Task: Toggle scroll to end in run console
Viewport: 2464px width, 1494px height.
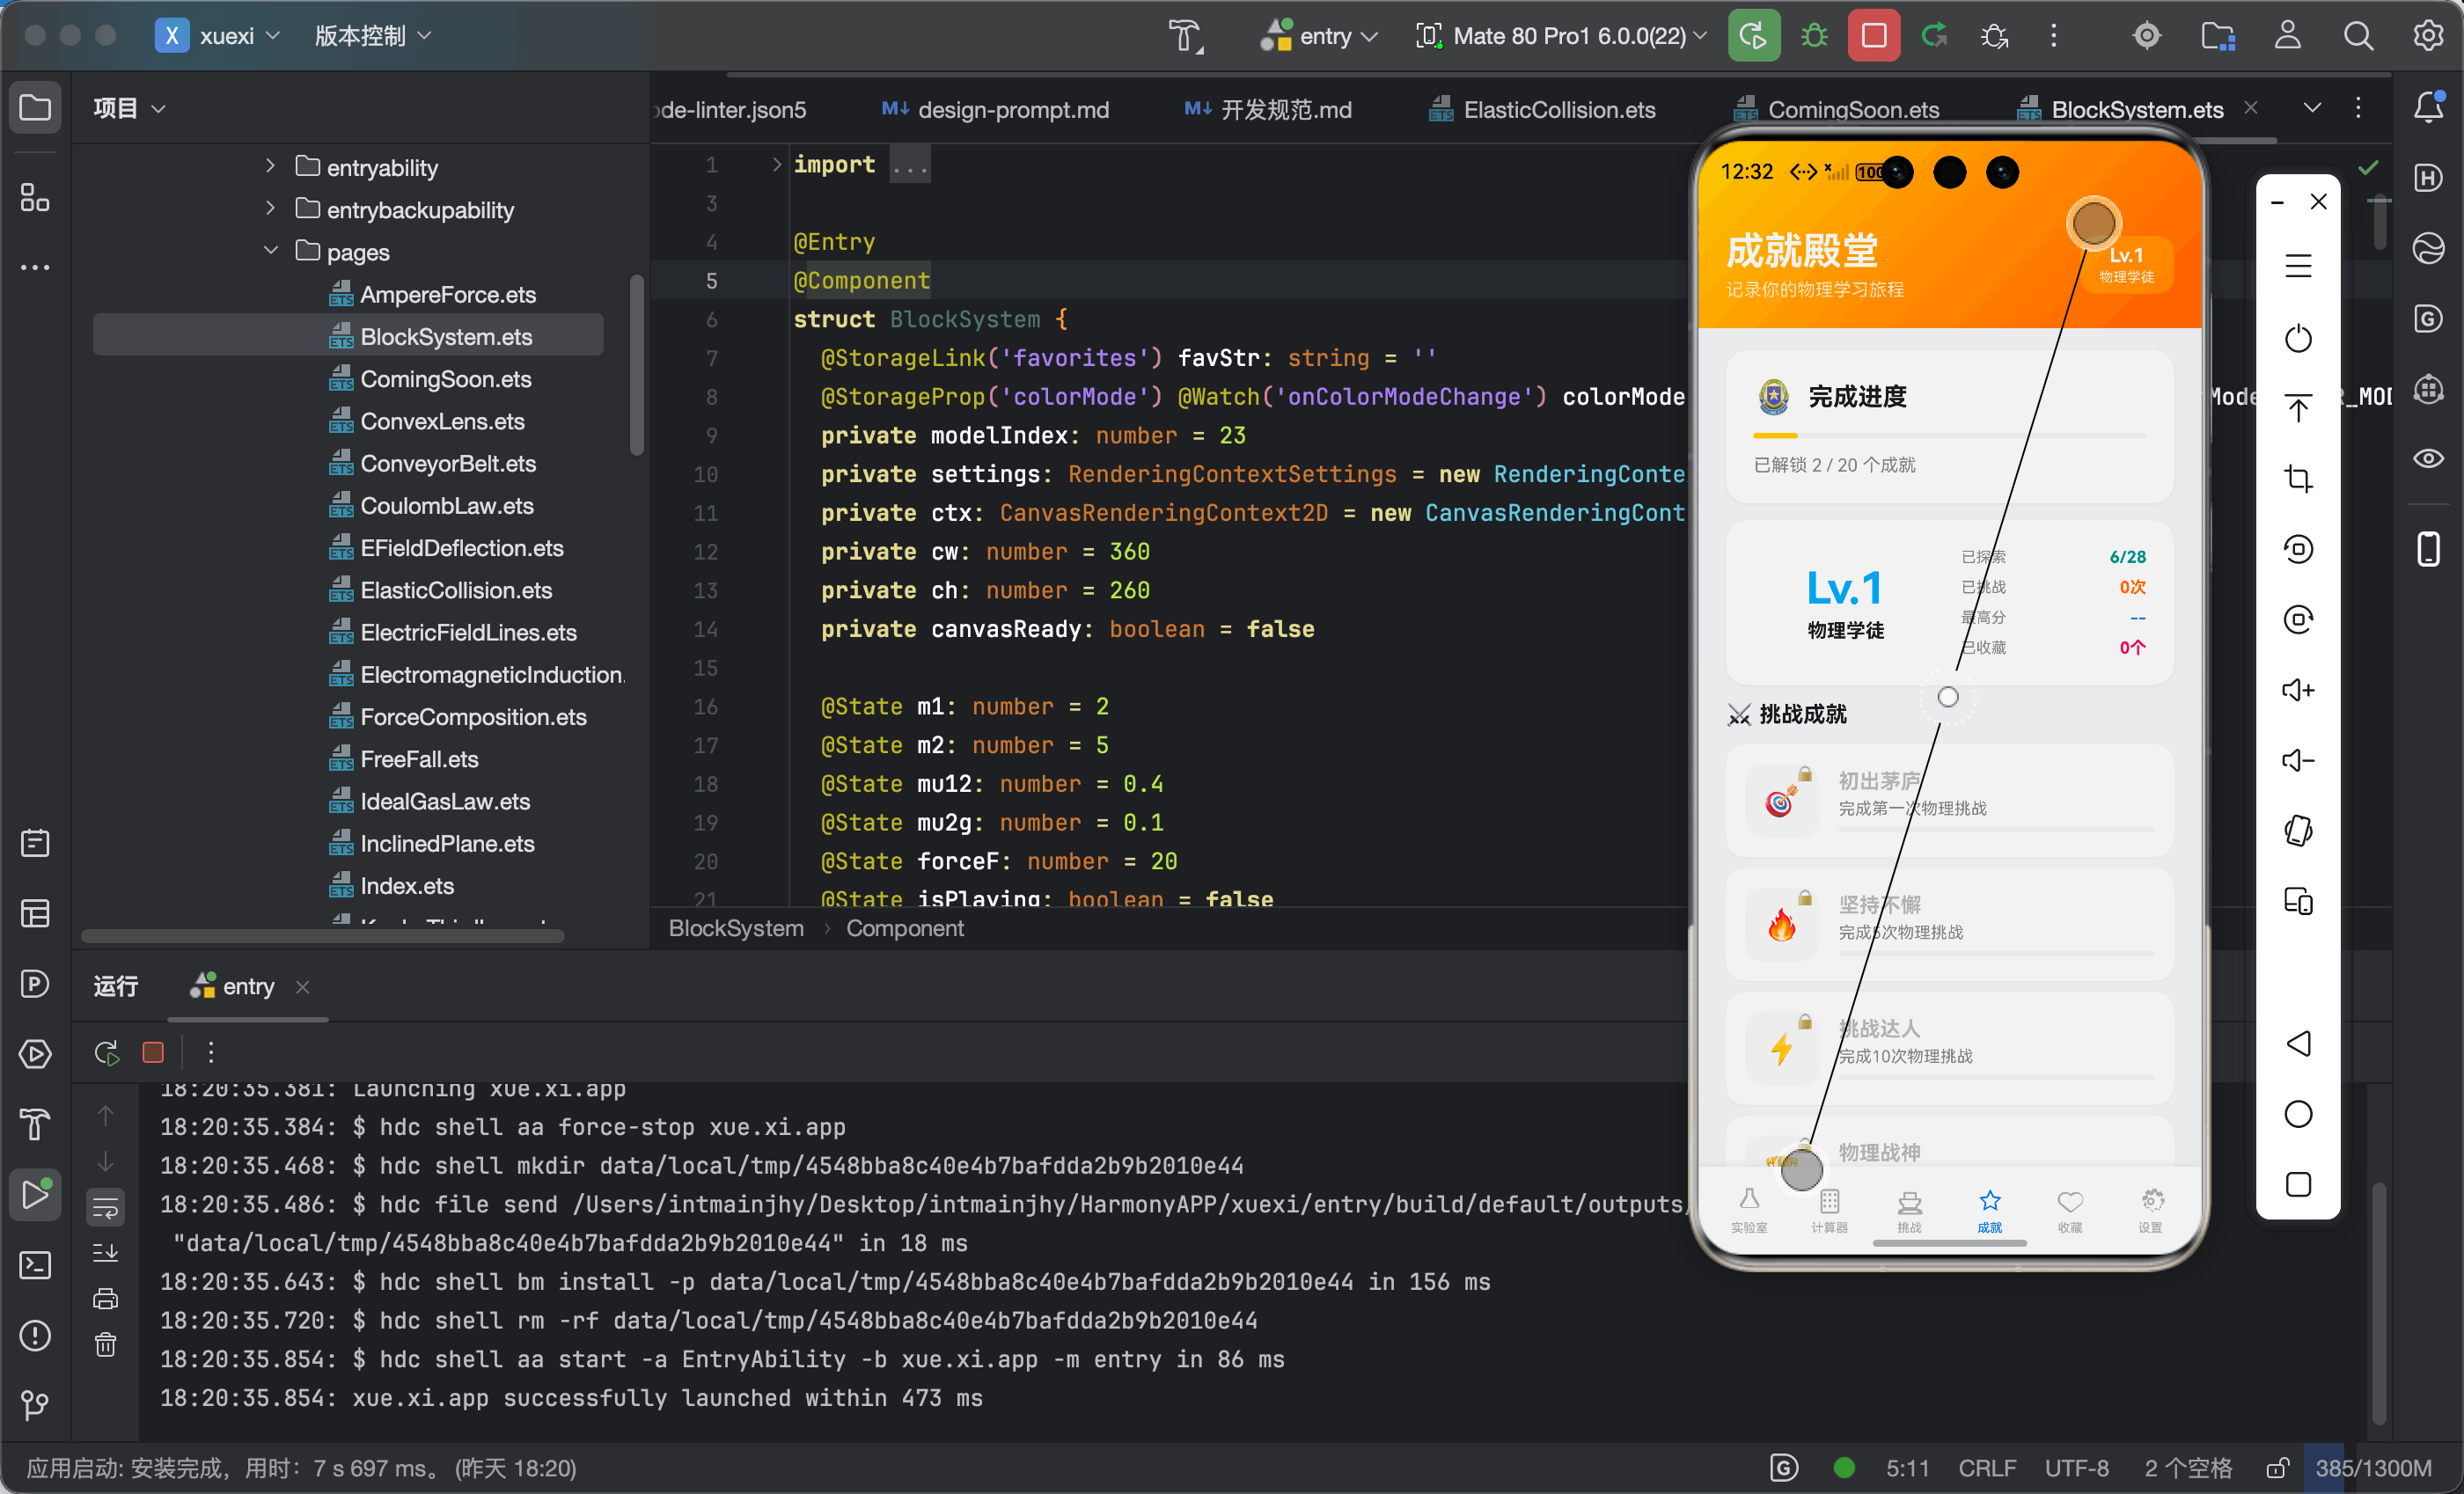Action: [105, 1252]
